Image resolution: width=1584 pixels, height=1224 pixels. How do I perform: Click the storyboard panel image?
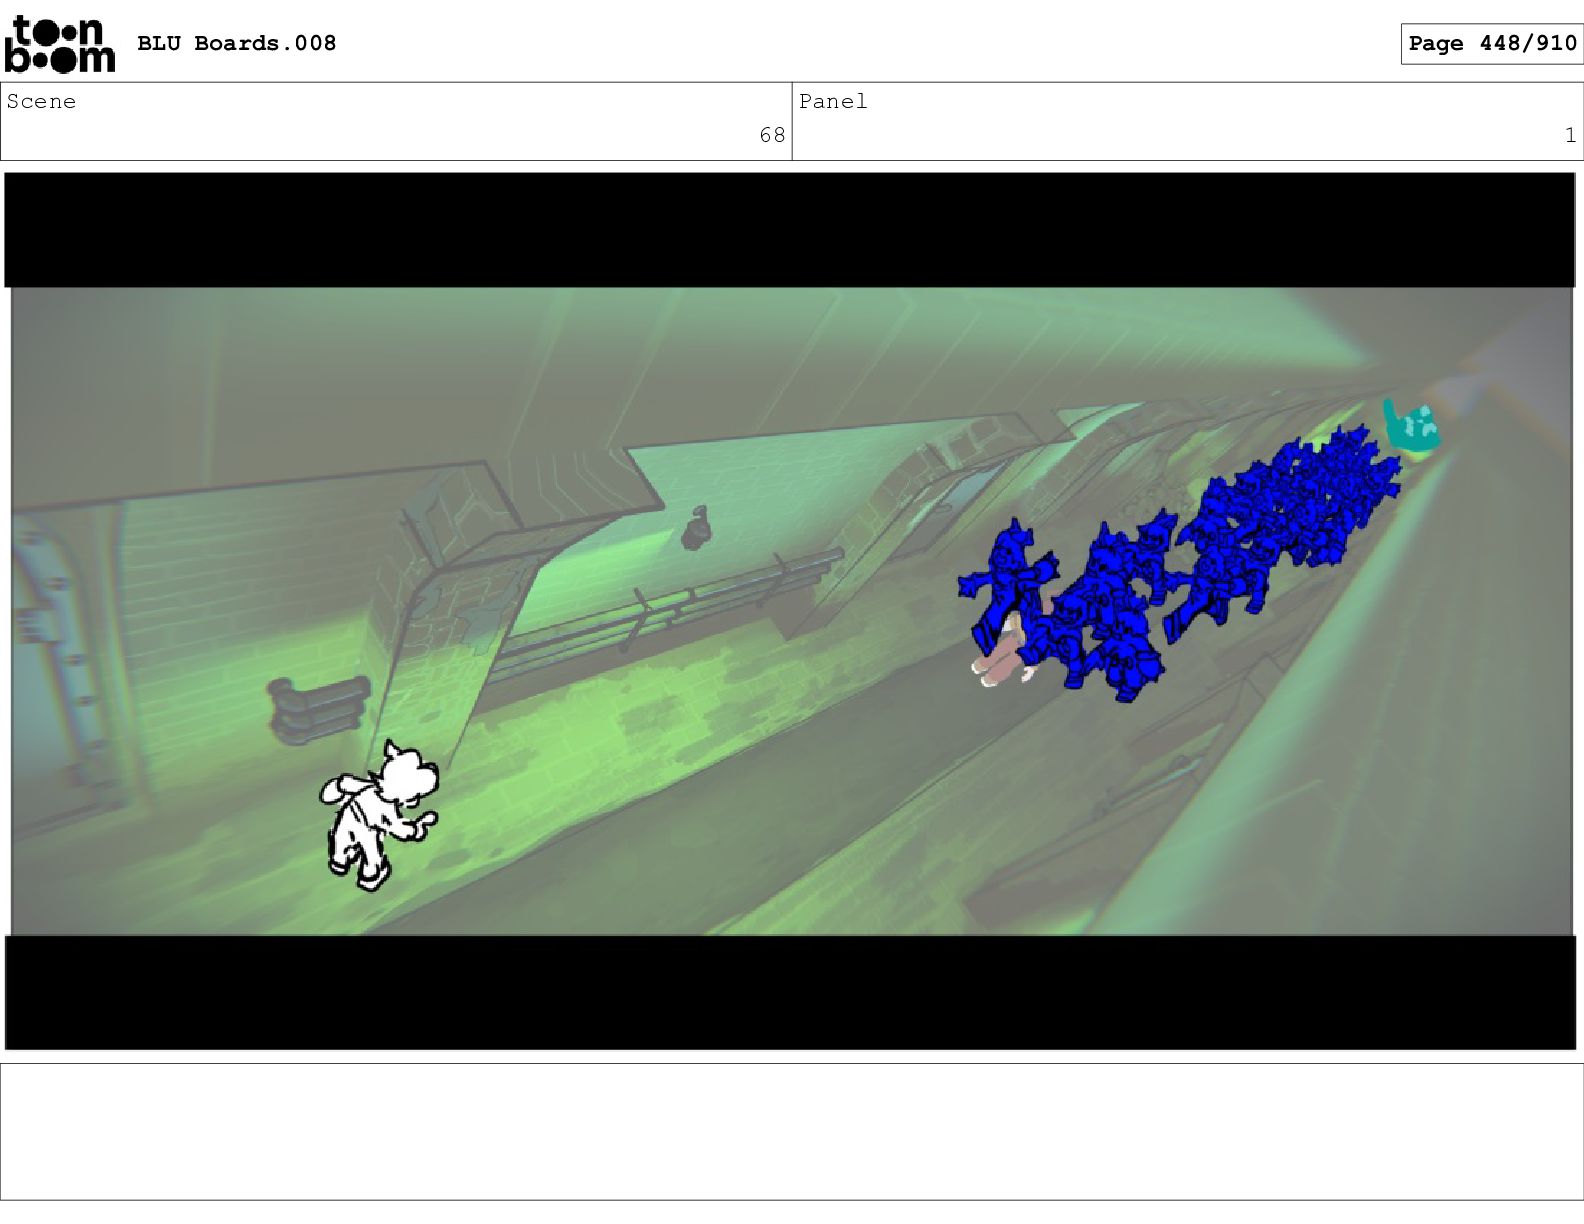(x=790, y=611)
